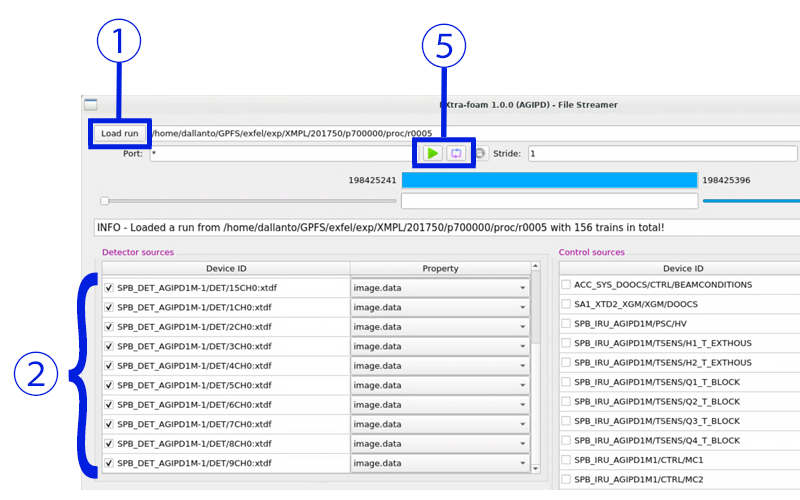The image size is (800, 500).
Task: Click the Detector sources group label
Action: pyautogui.click(x=138, y=252)
